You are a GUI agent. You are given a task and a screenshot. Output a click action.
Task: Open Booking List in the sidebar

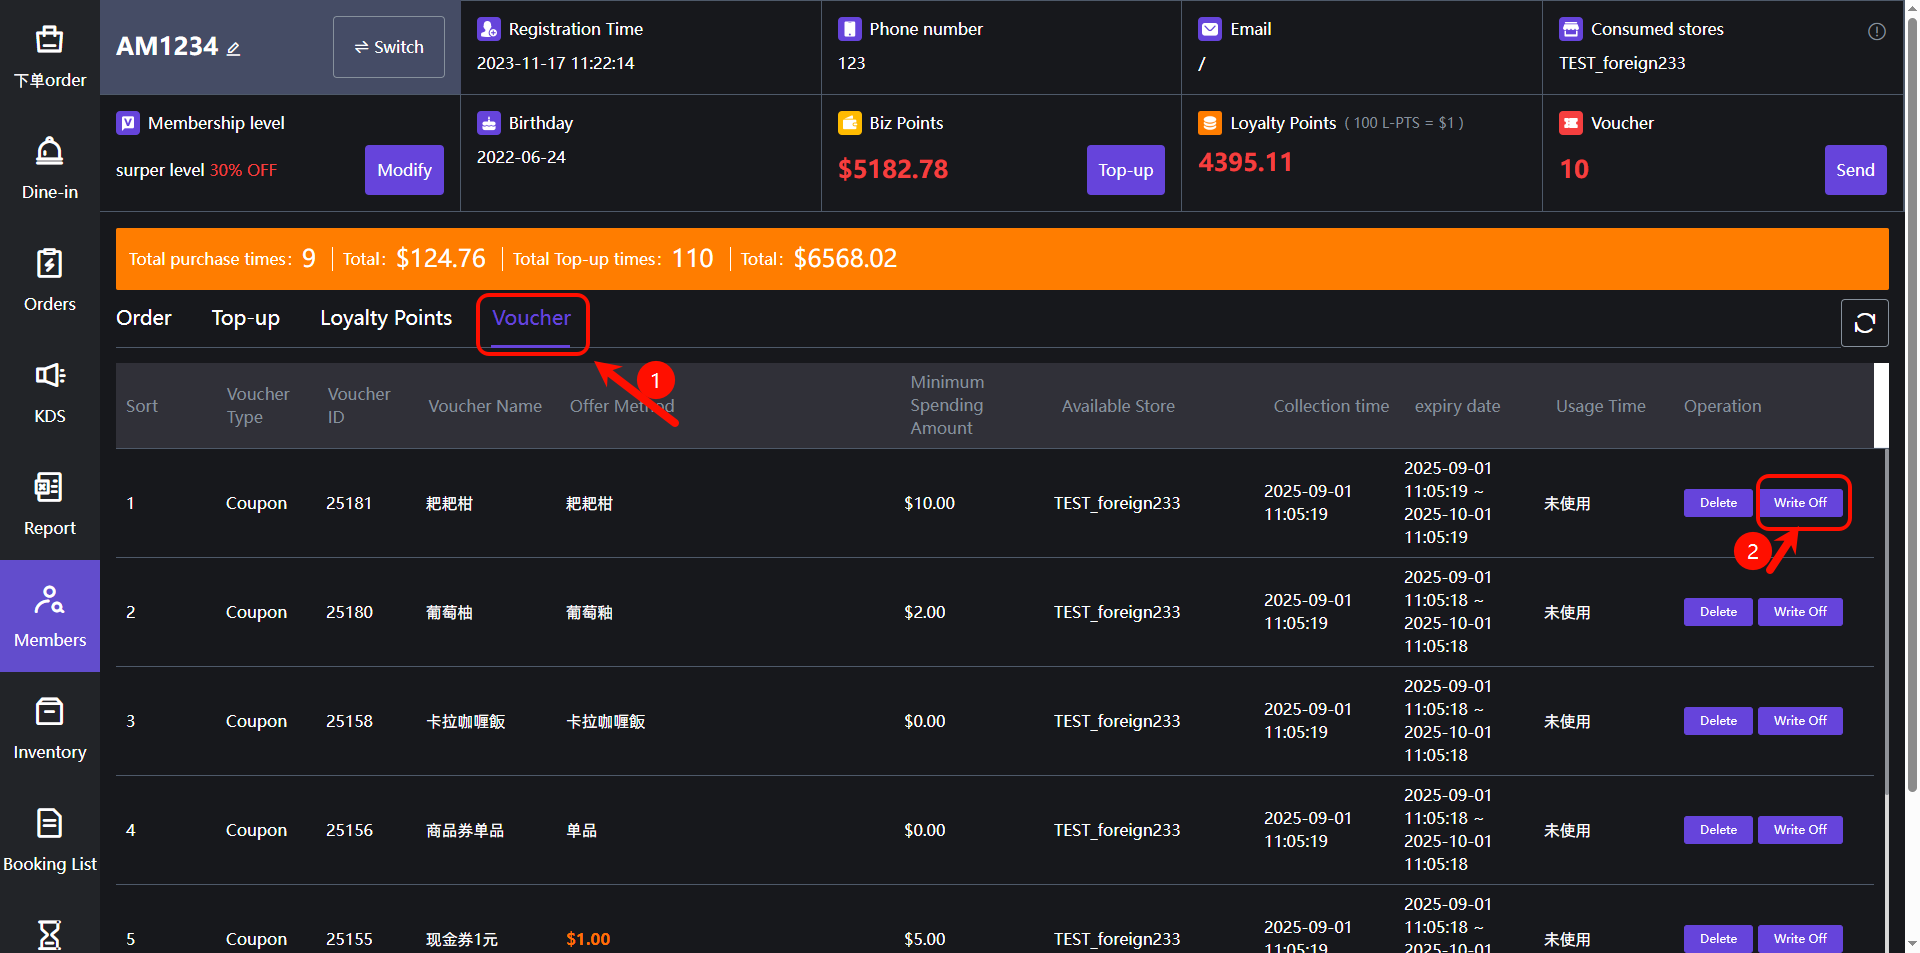[x=49, y=840]
